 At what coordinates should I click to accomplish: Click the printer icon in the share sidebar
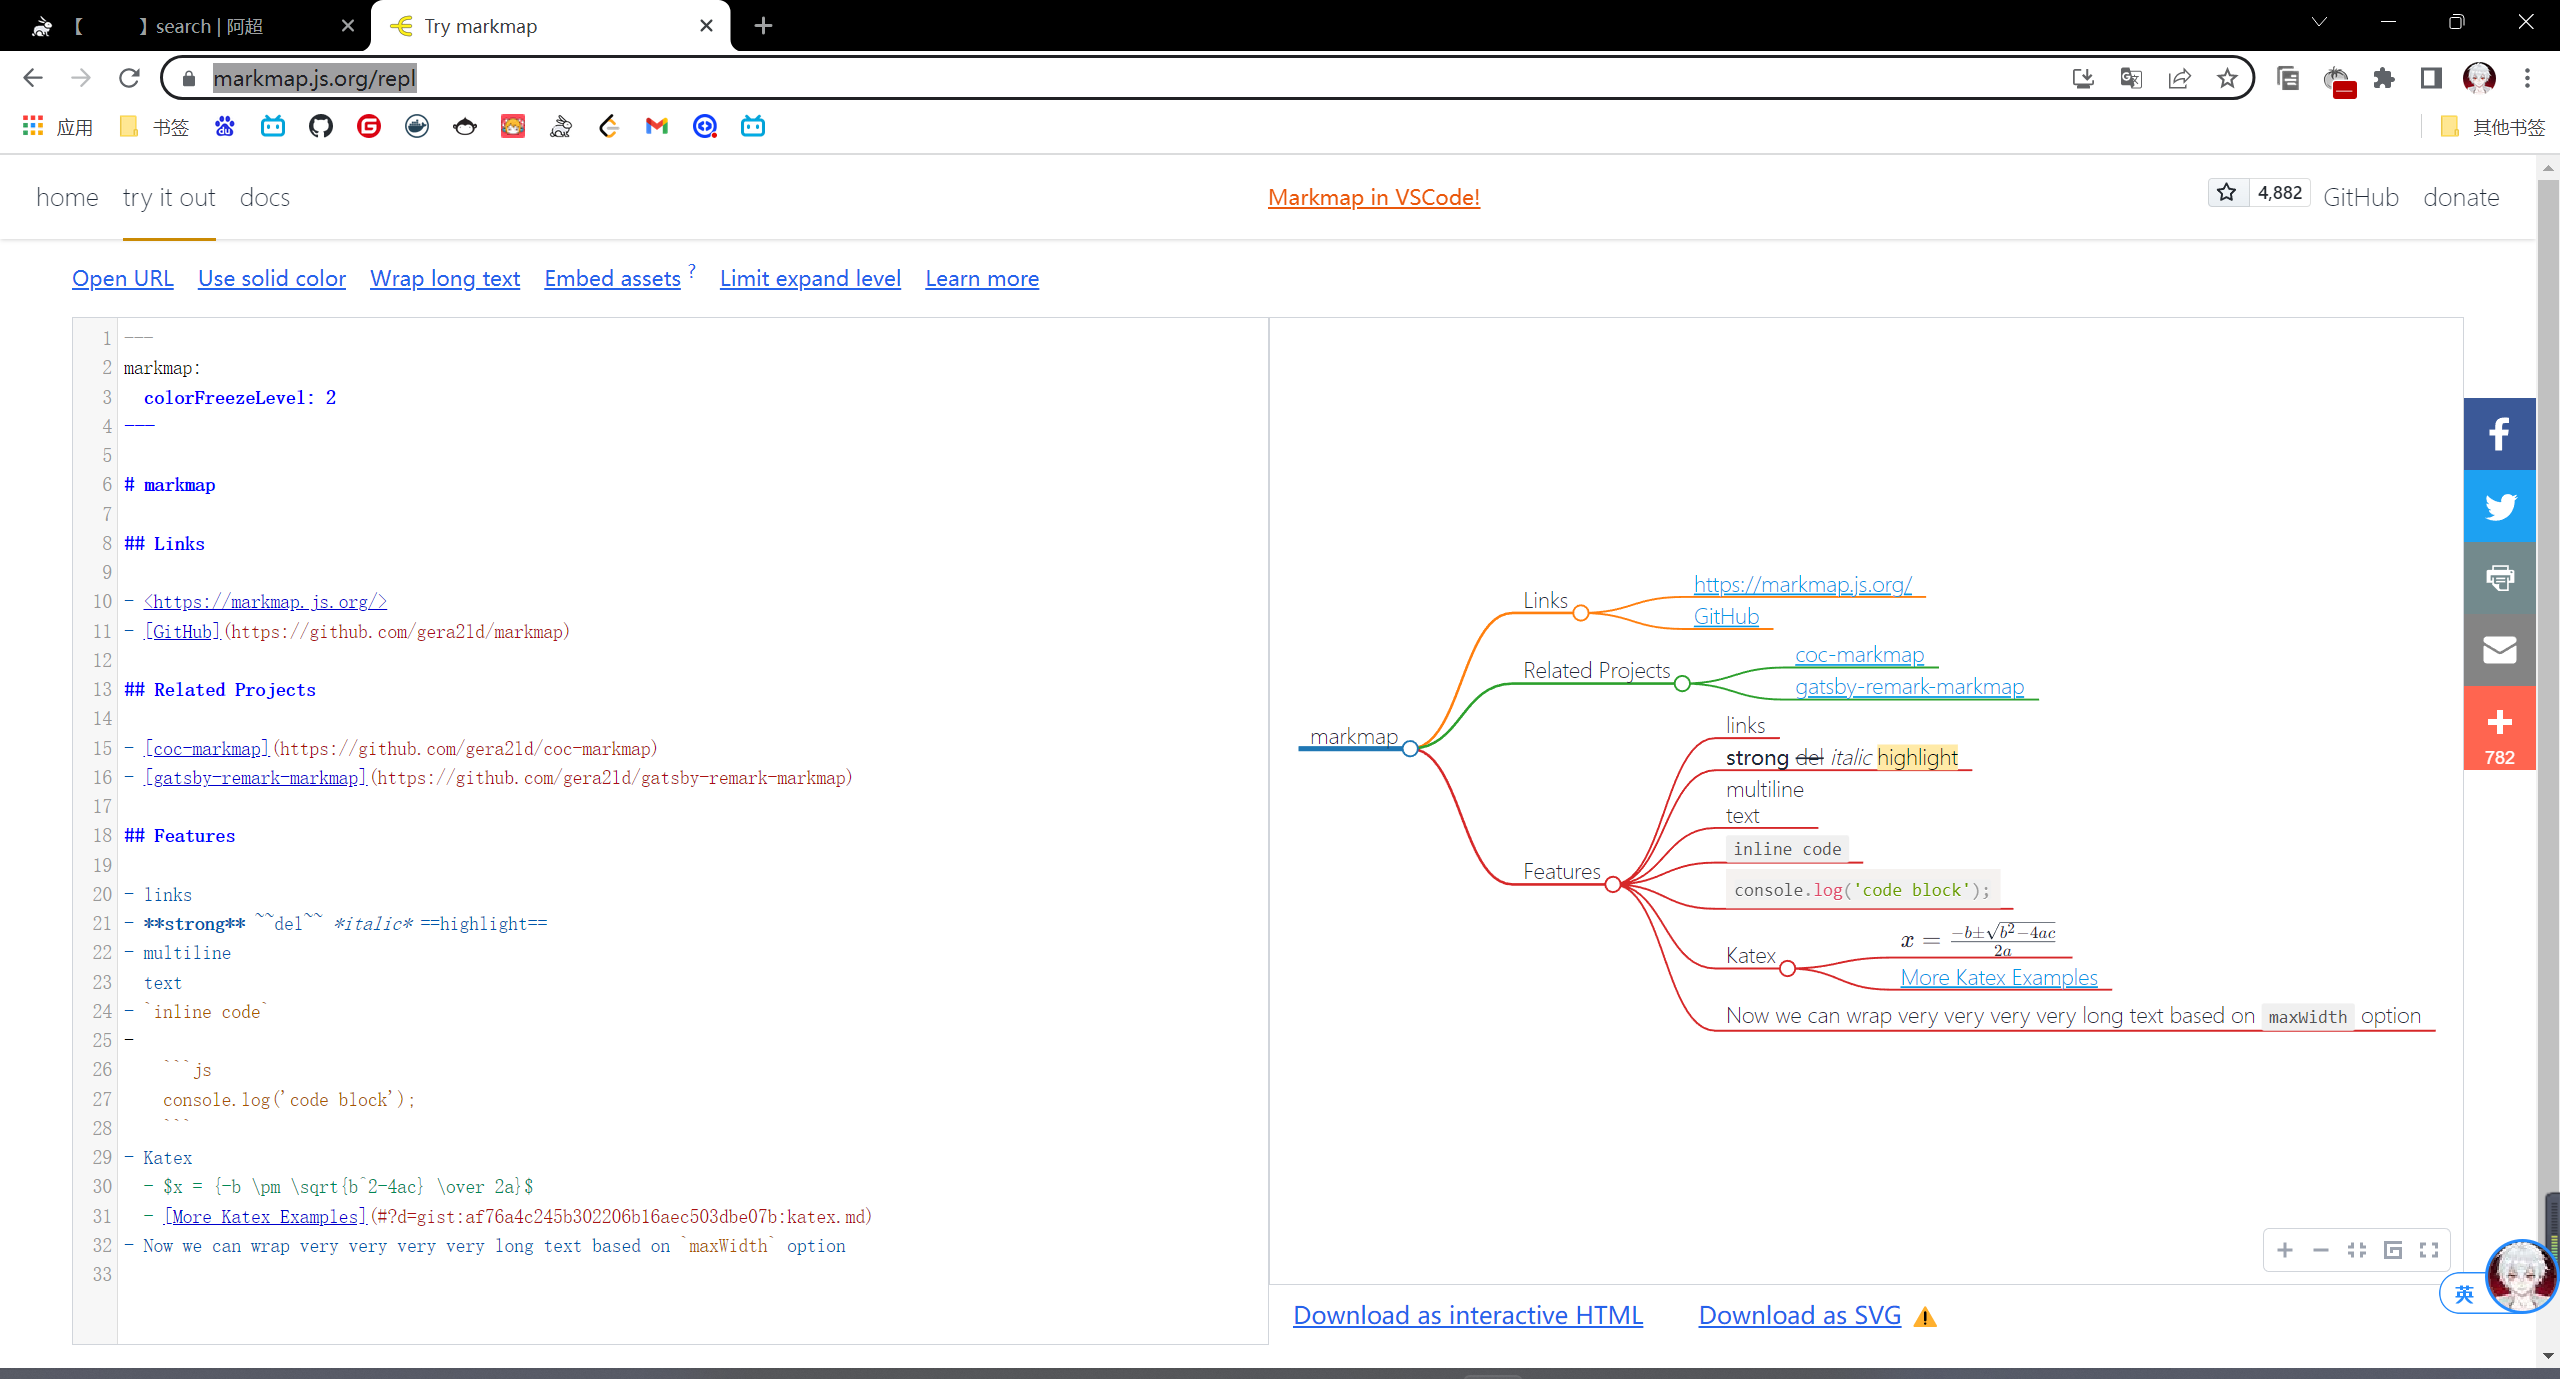point(2499,578)
